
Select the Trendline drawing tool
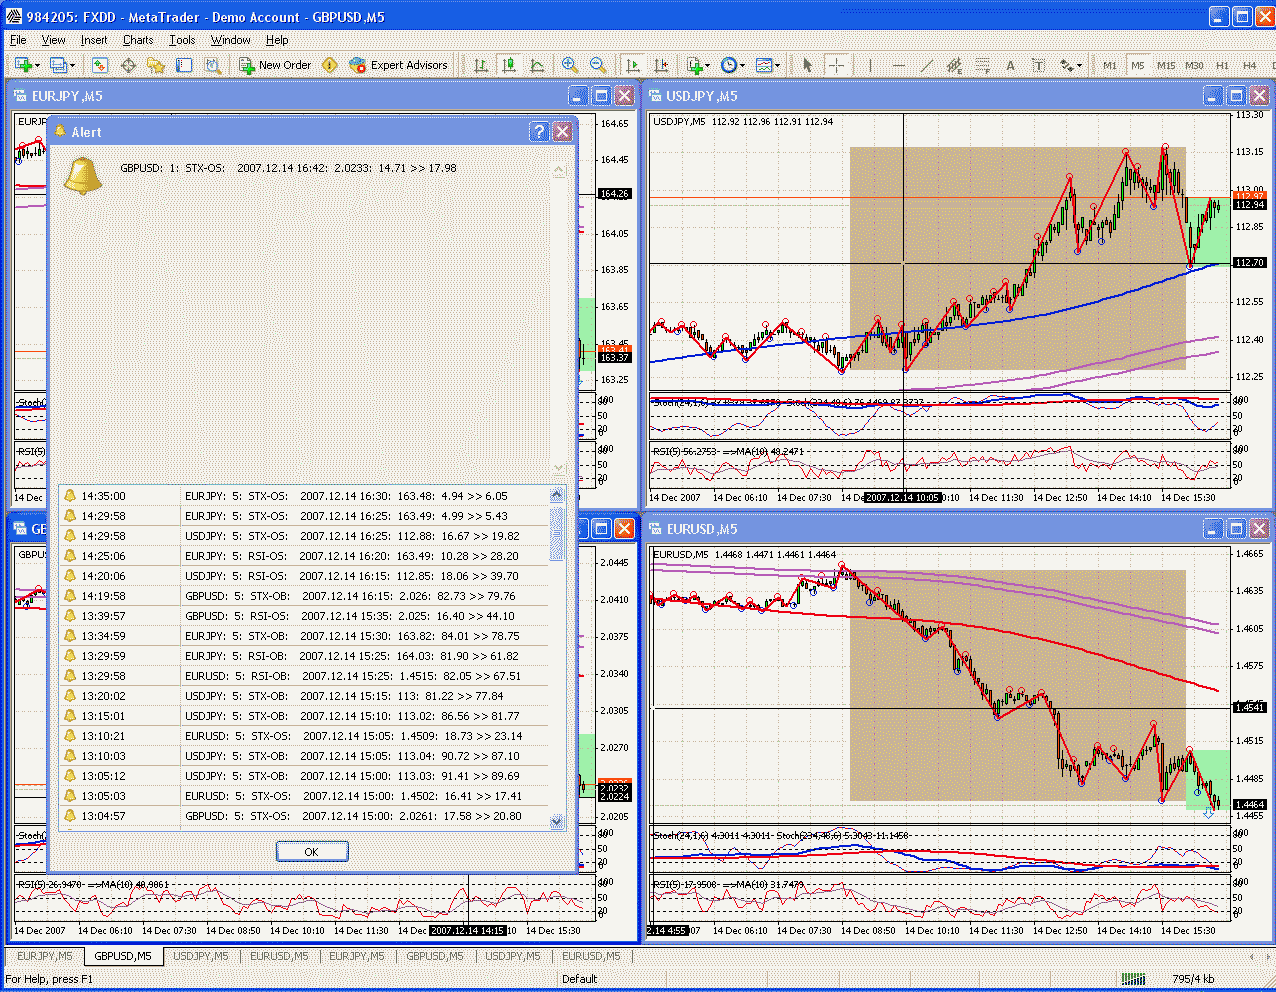coord(926,65)
